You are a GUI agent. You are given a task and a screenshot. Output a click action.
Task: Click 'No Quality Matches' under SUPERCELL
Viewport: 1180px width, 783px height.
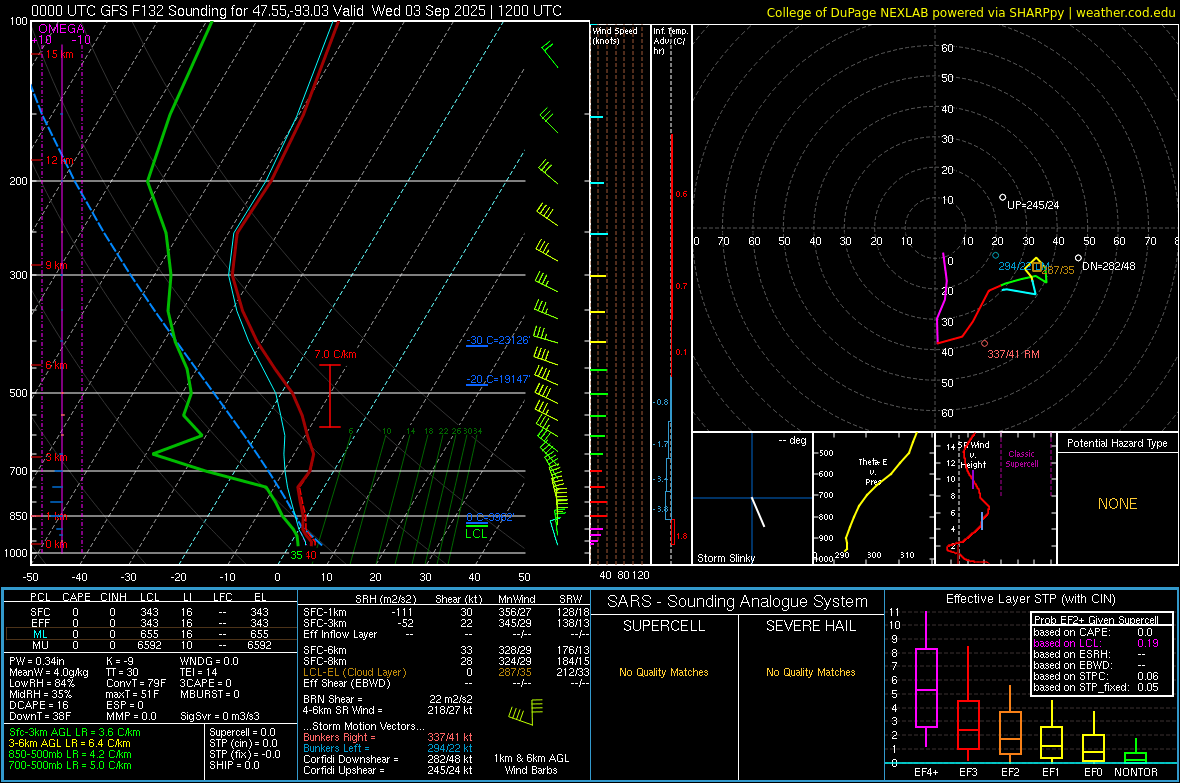click(664, 672)
